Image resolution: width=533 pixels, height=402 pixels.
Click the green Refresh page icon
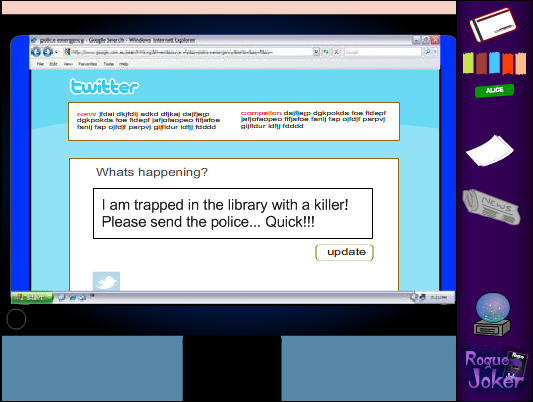pos(326,52)
